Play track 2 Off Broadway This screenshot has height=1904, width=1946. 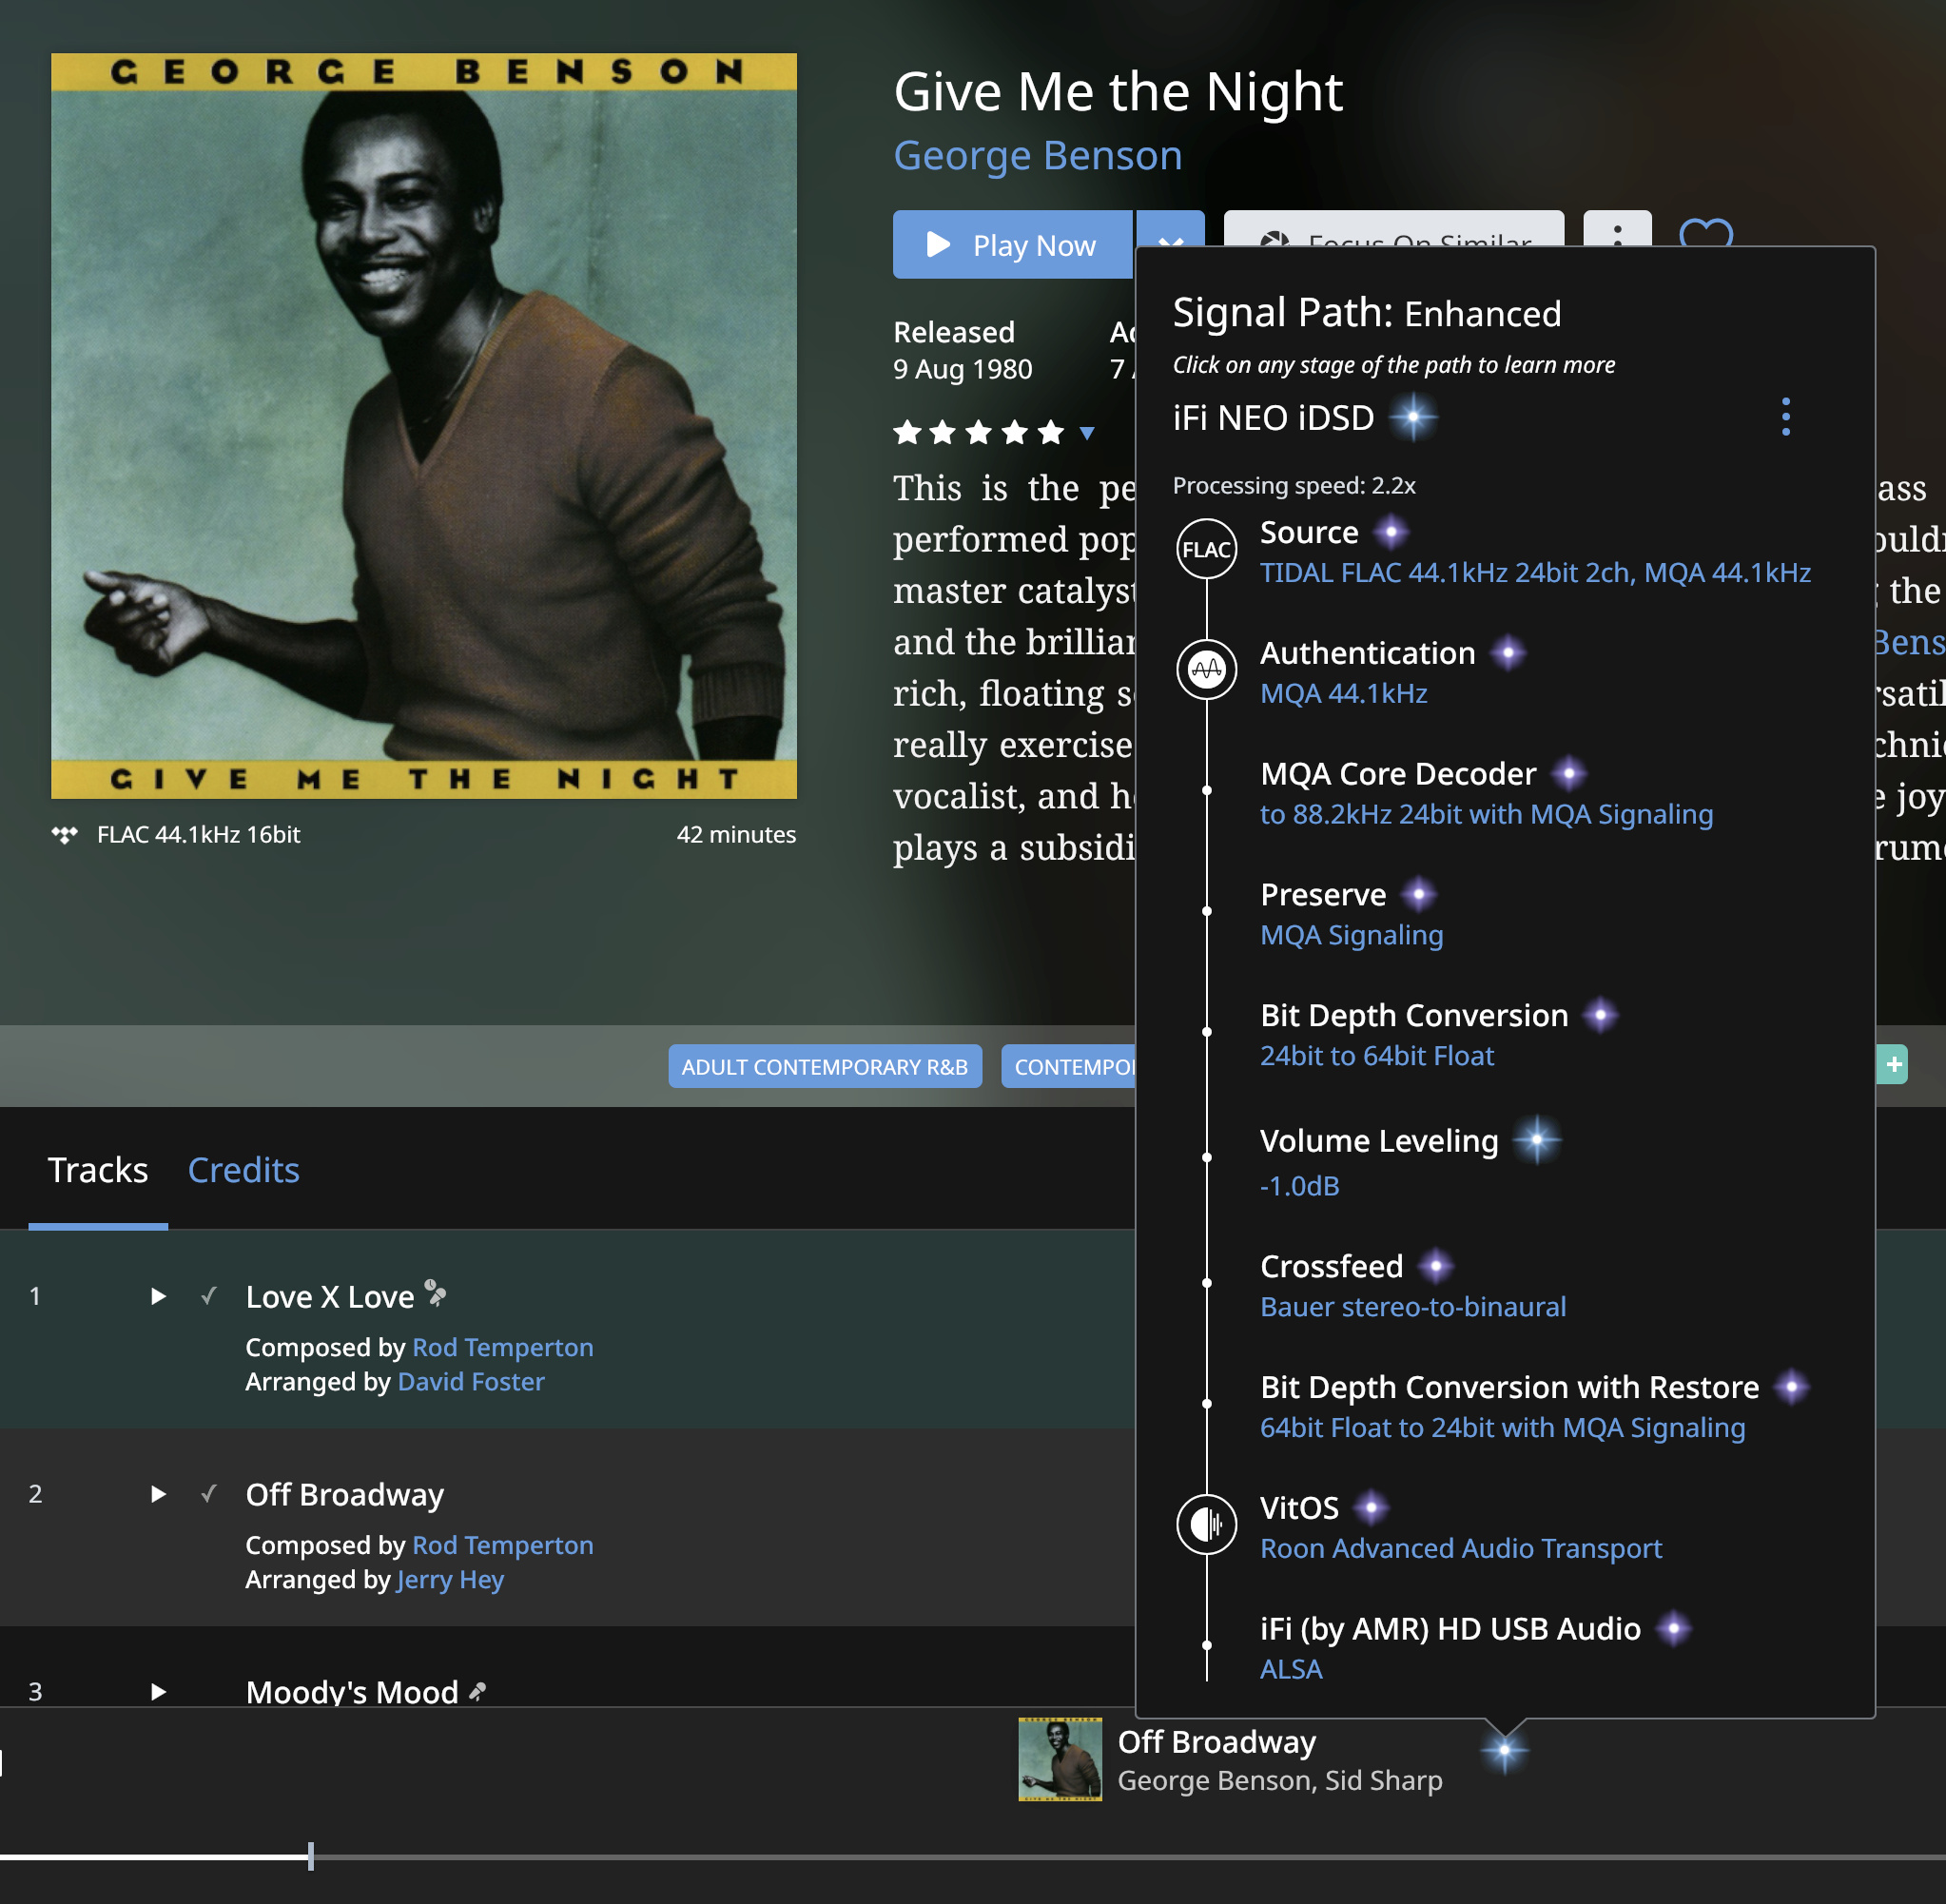coord(157,1495)
